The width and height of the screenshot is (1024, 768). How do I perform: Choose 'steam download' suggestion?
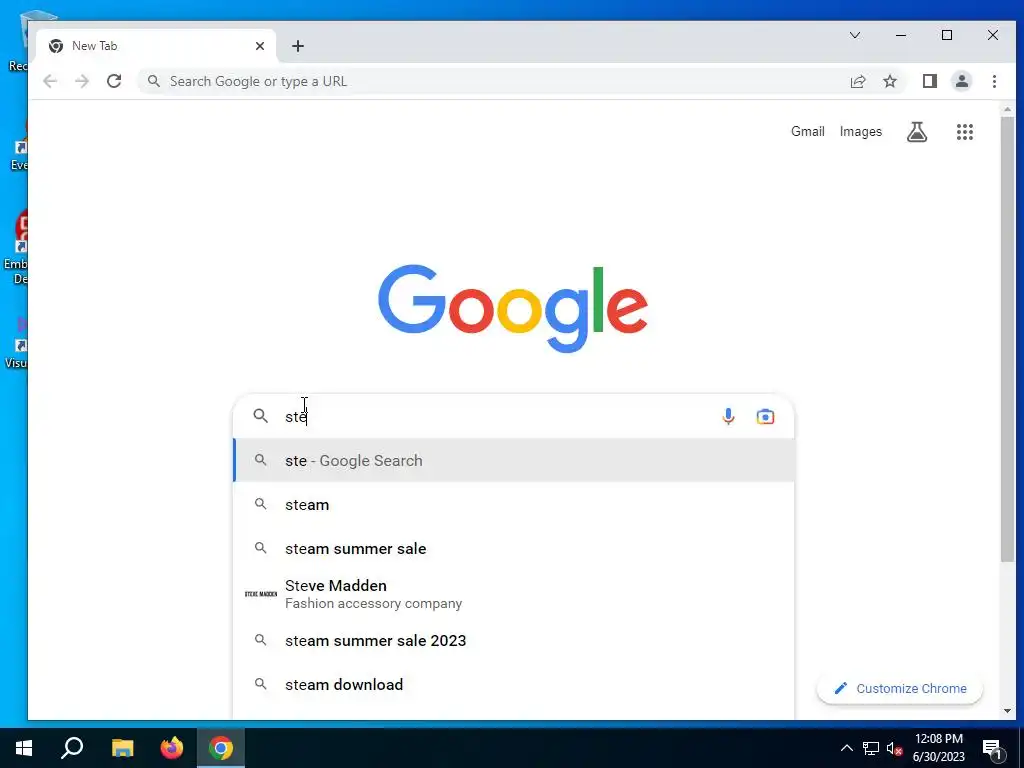[514, 684]
